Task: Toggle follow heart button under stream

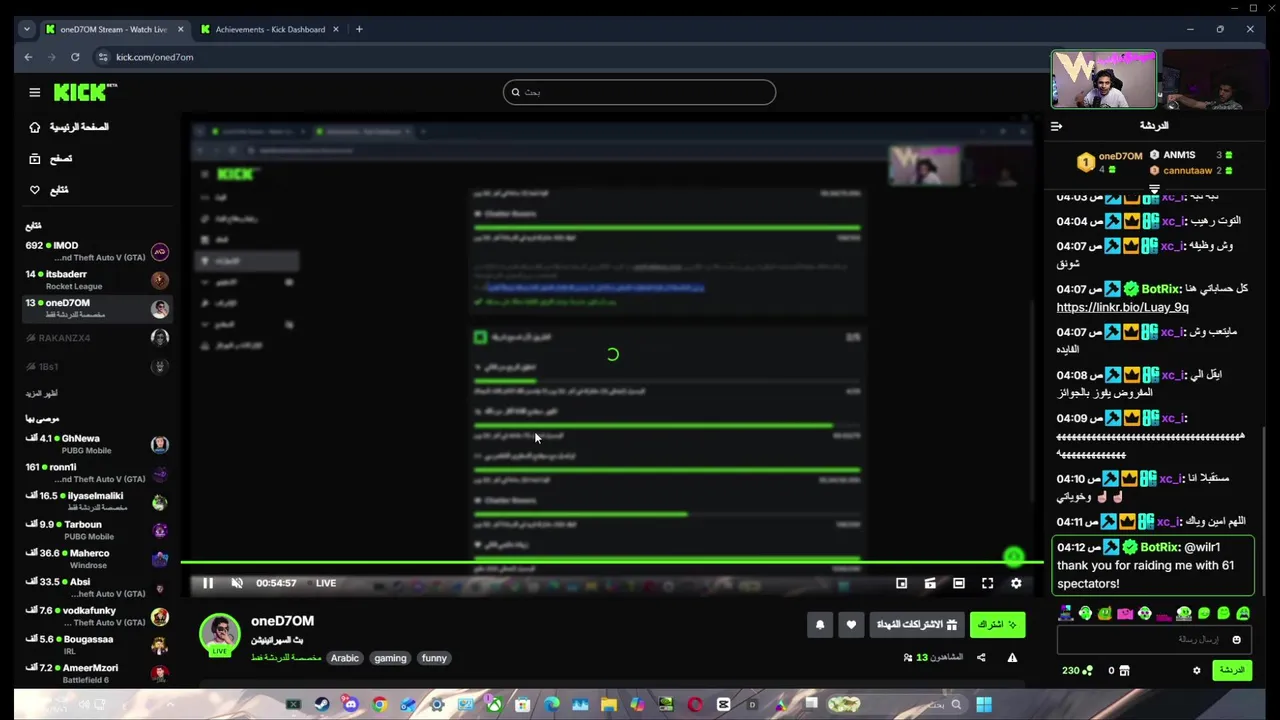Action: click(x=851, y=625)
